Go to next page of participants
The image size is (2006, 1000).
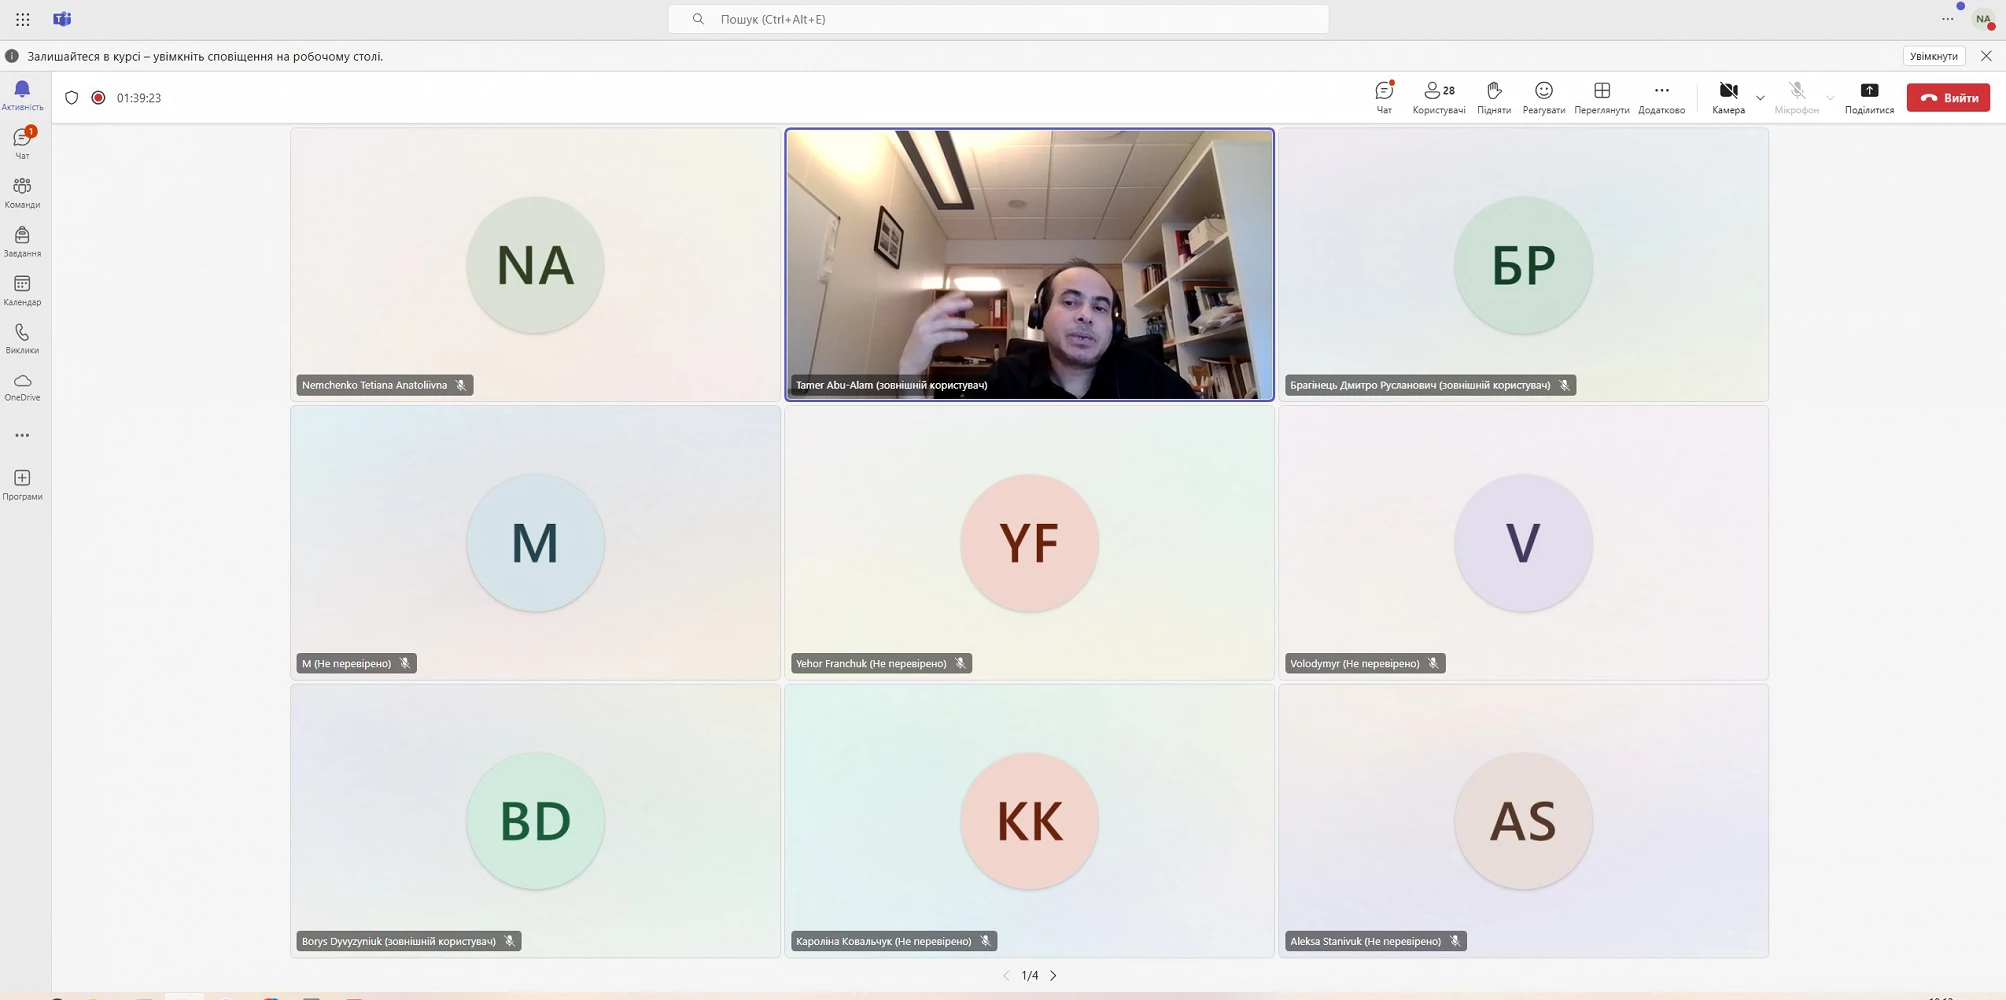point(1053,975)
